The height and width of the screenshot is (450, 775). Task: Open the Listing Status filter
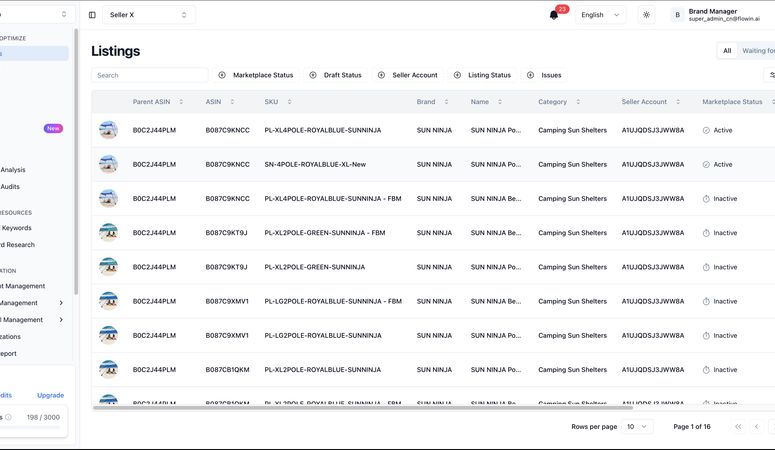click(482, 75)
